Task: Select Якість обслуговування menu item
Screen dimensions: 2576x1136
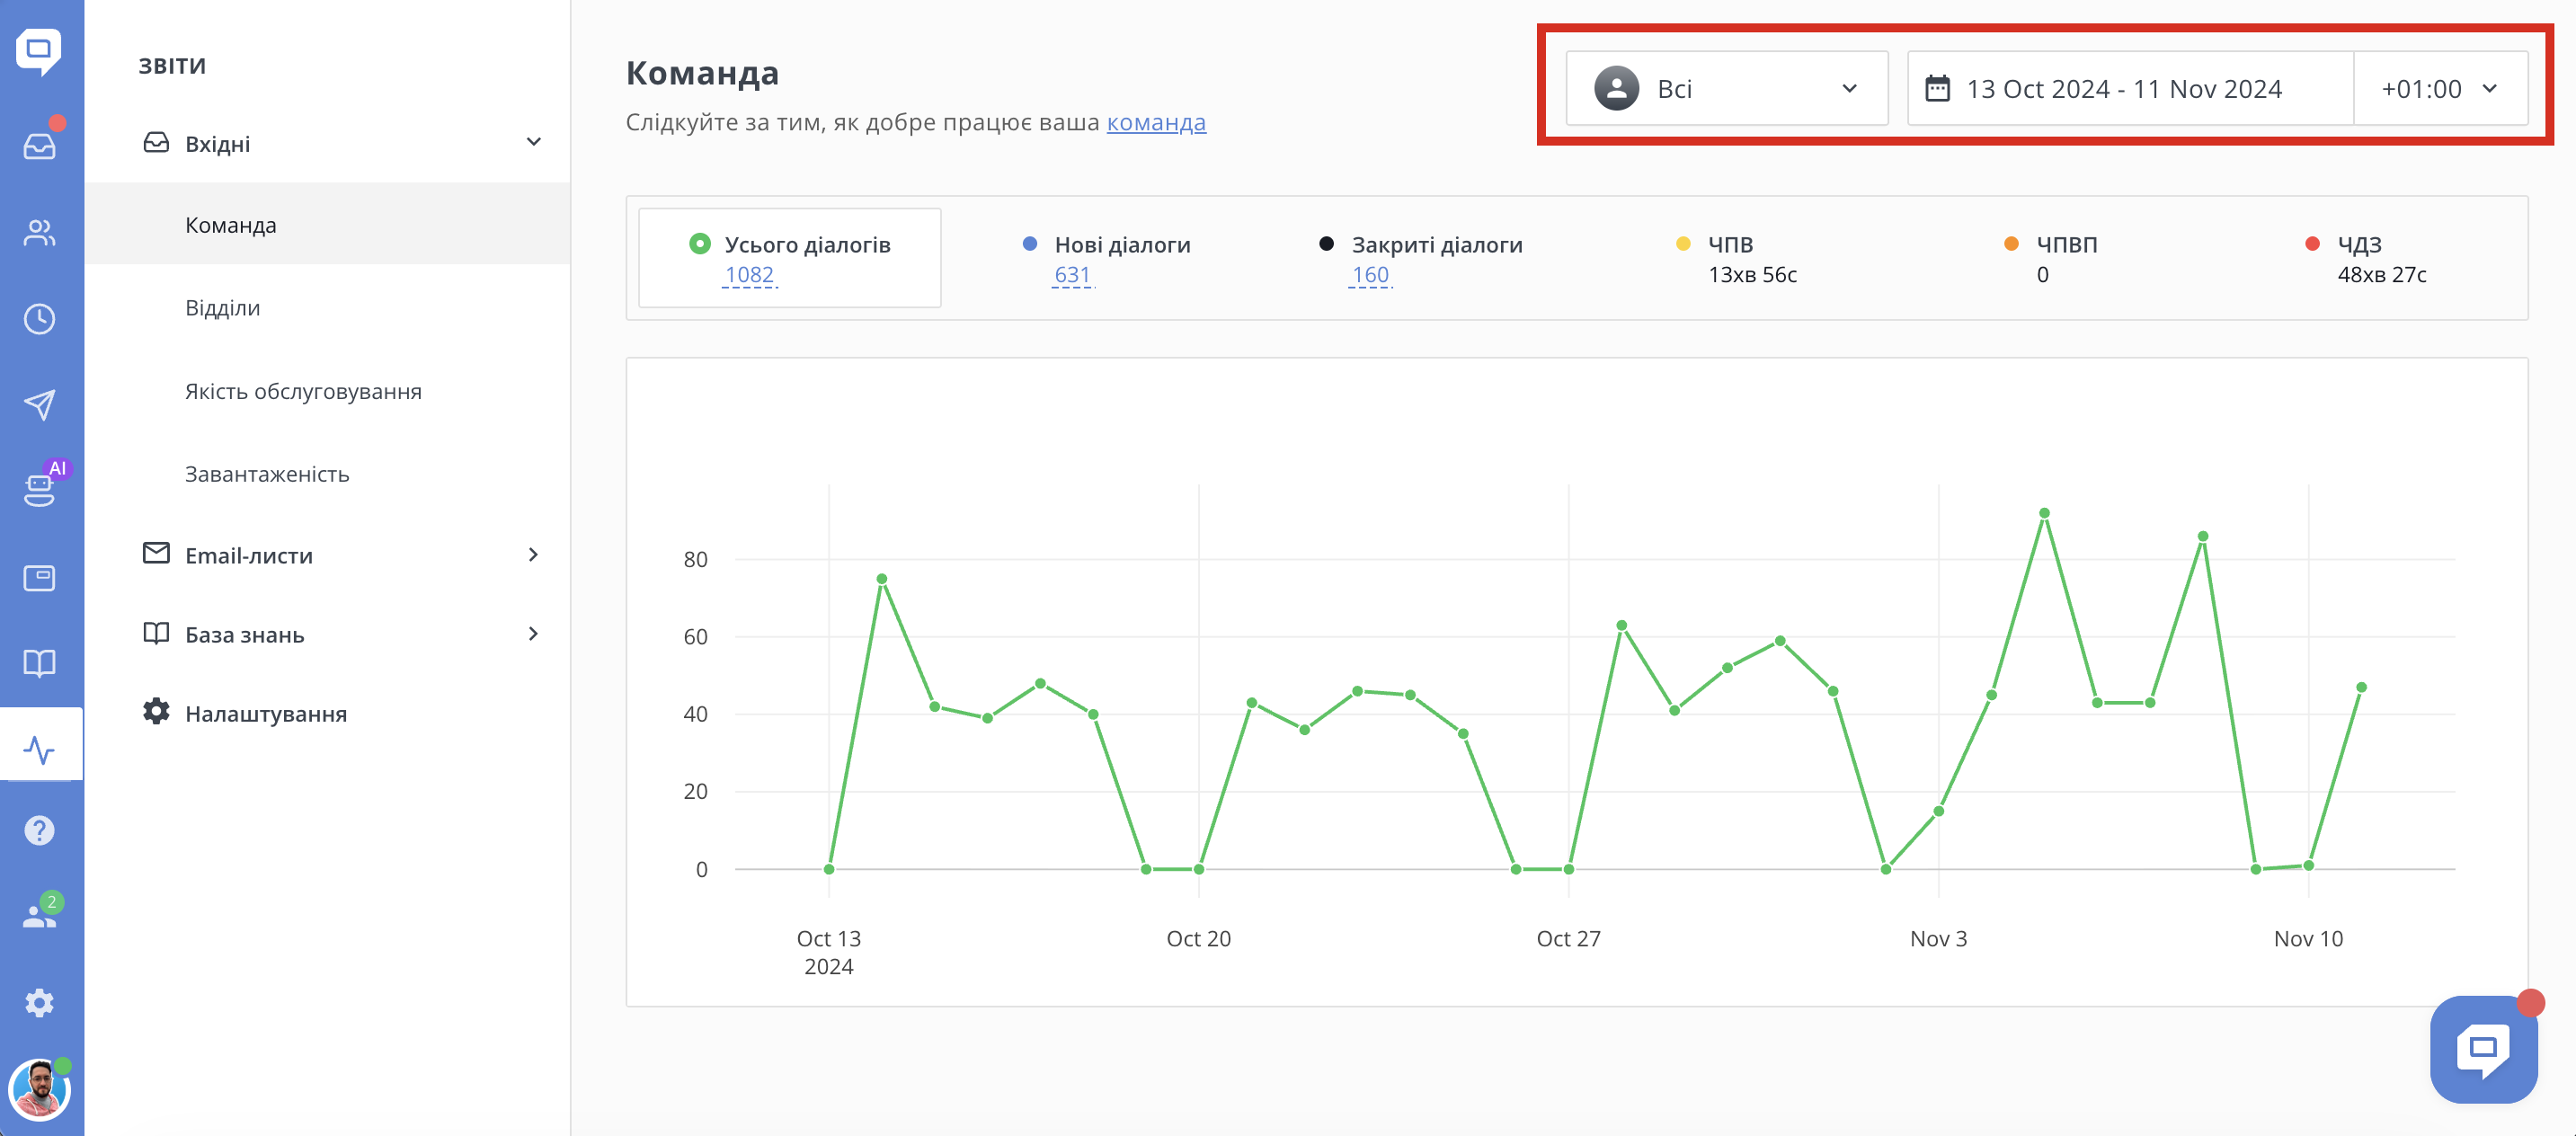Action: [x=303, y=391]
